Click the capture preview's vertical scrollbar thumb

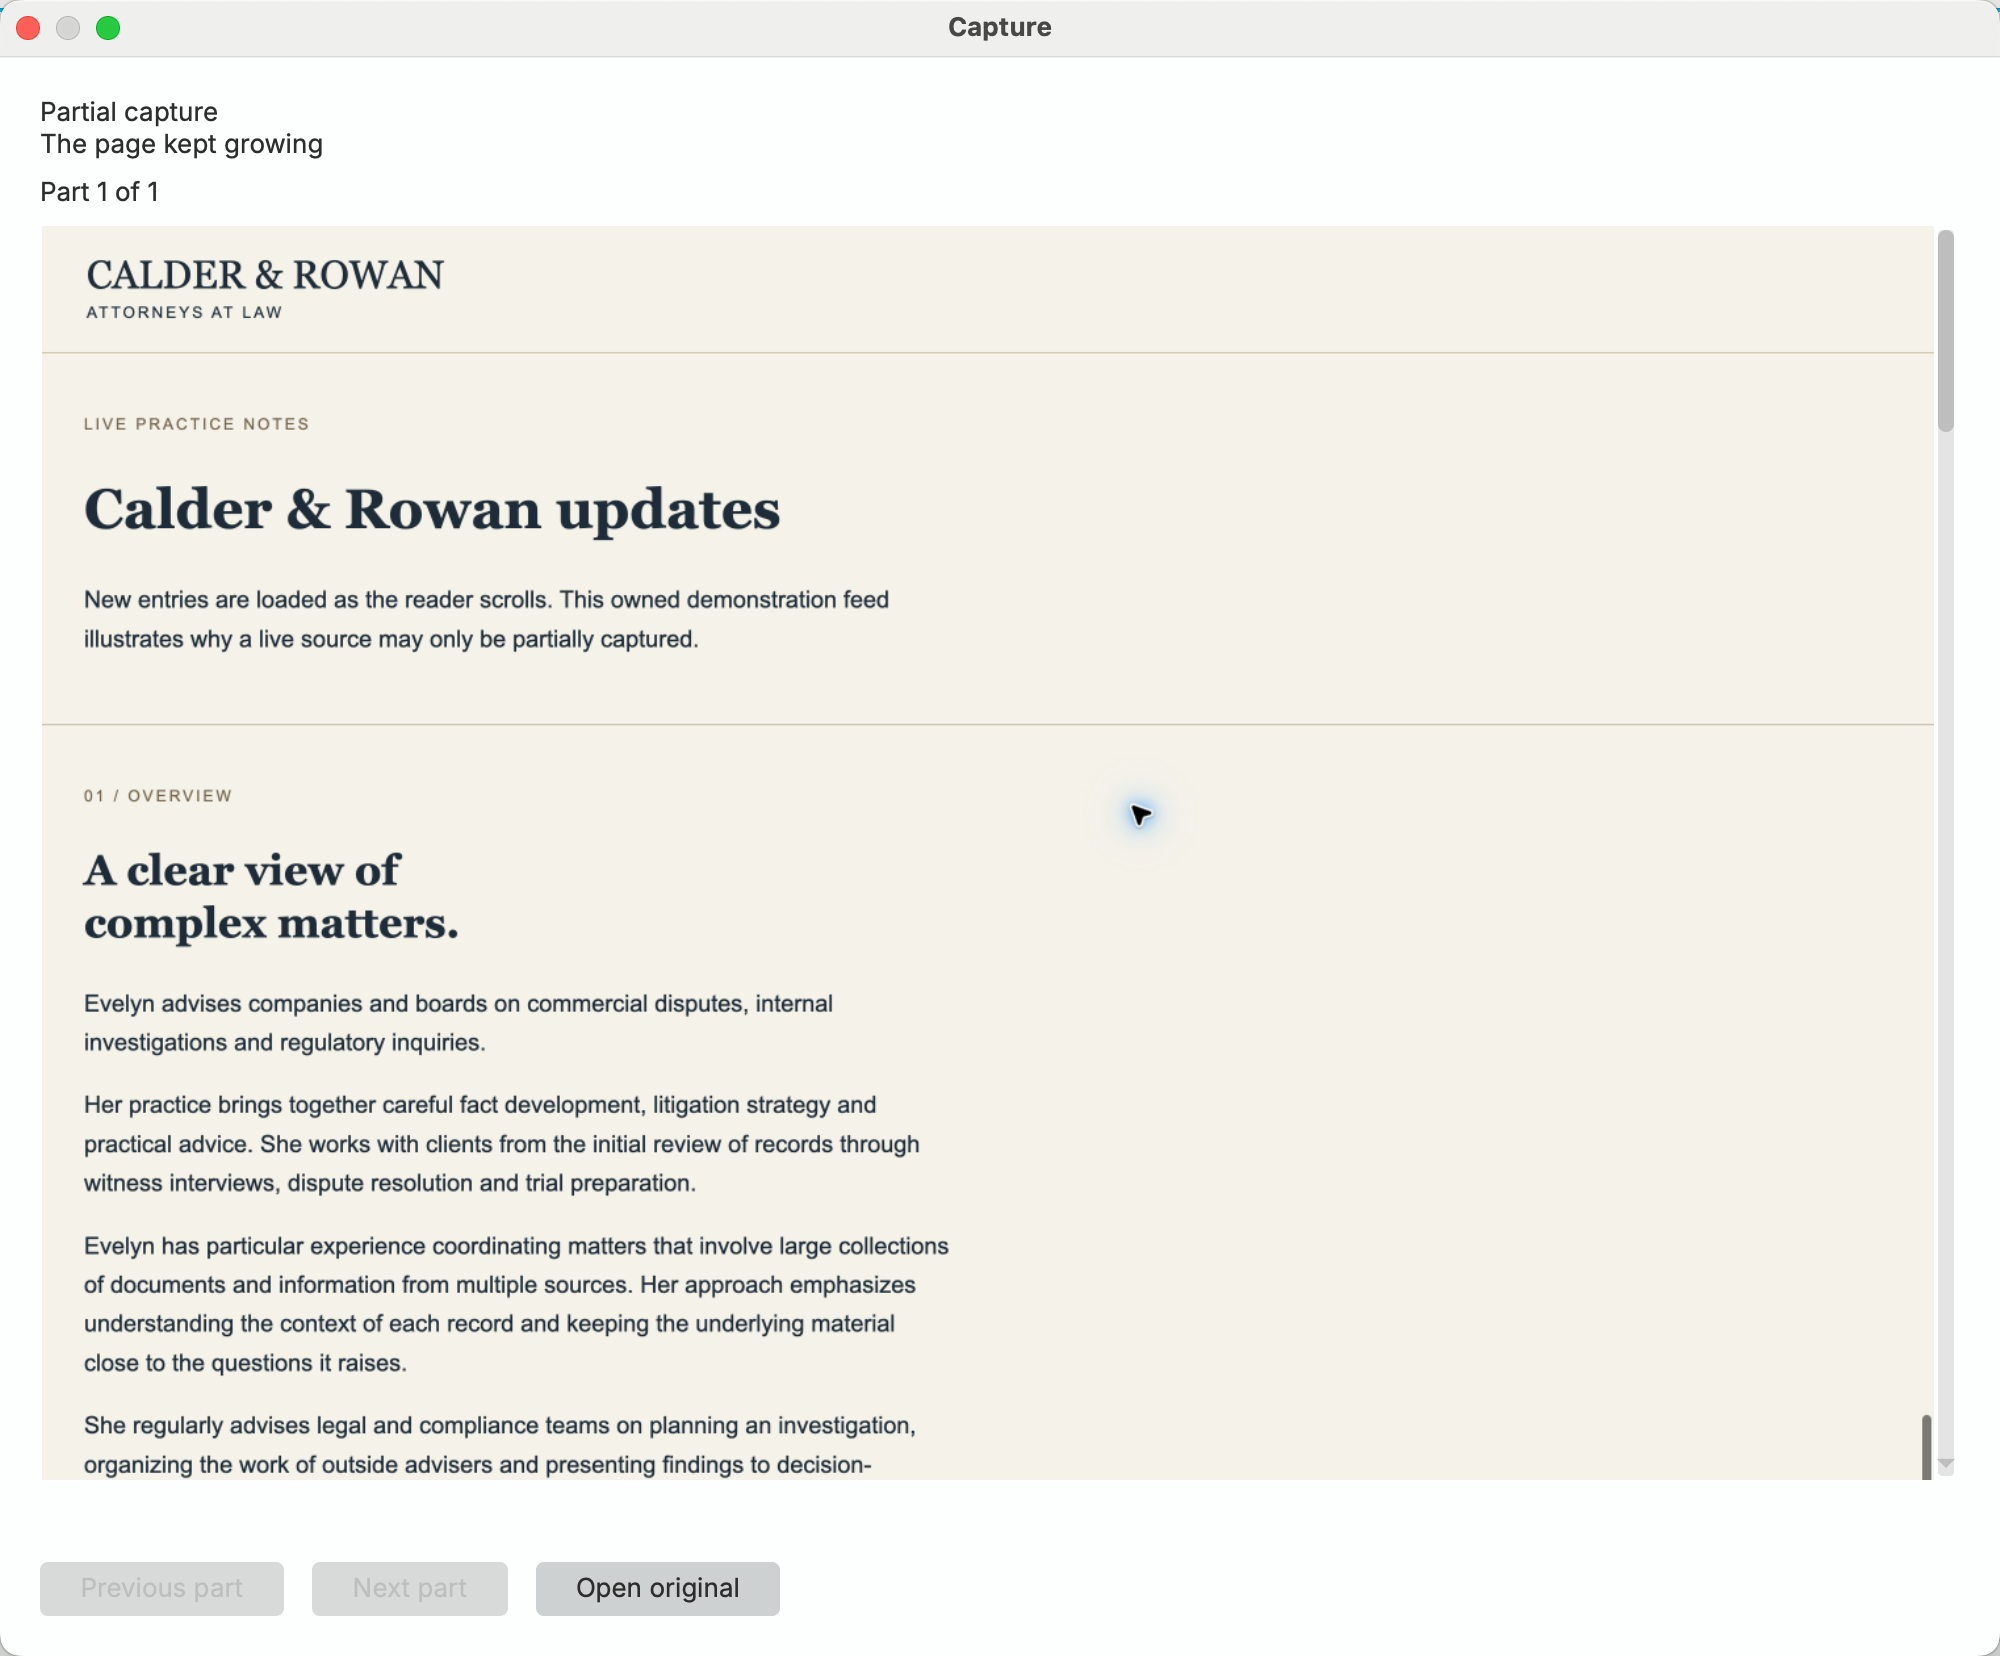point(1945,331)
